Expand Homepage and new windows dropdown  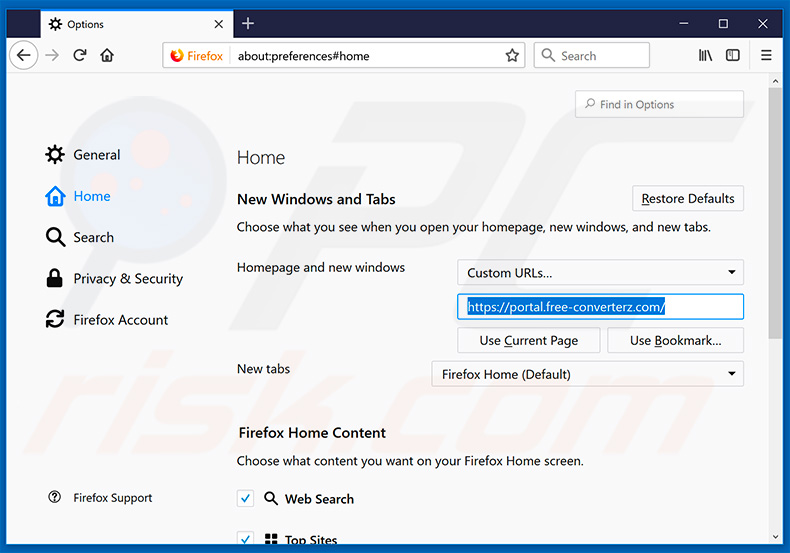(600, 272)
